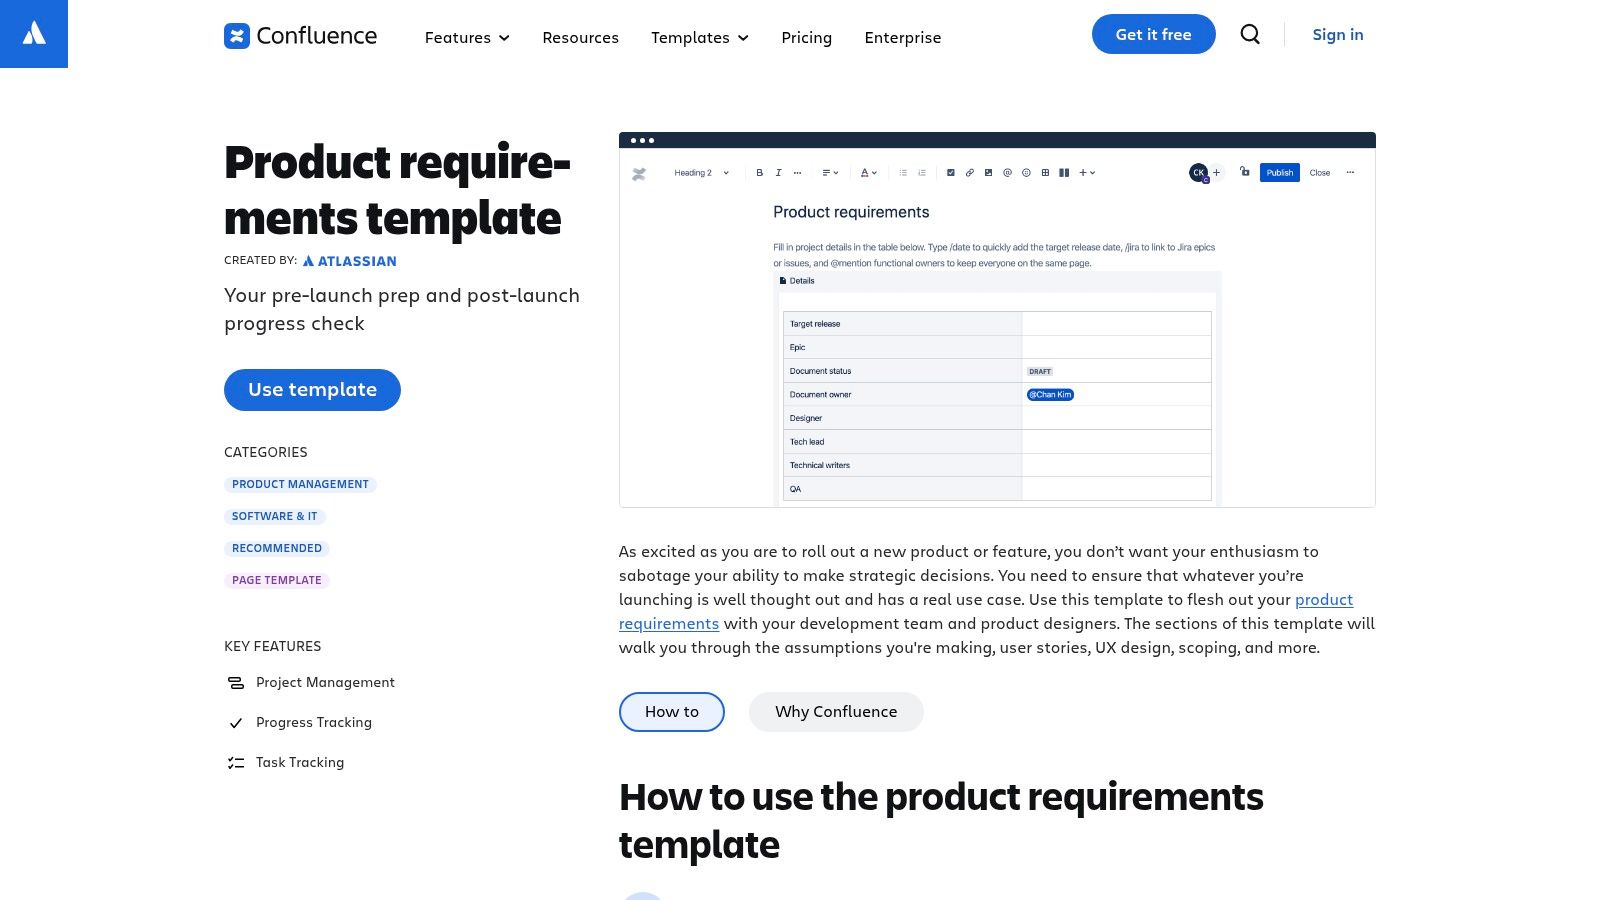Click the 'Task Tracking' feature text

300,762
